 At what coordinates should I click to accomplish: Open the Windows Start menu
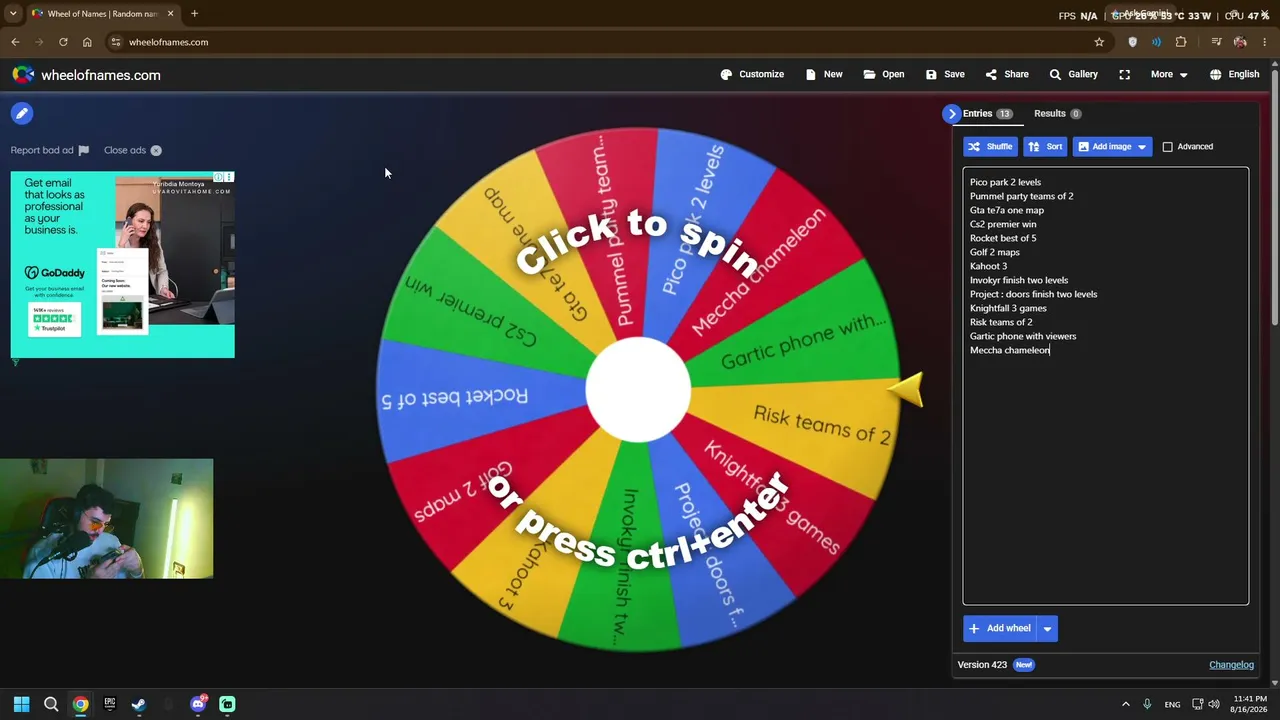tap(21, 704)
